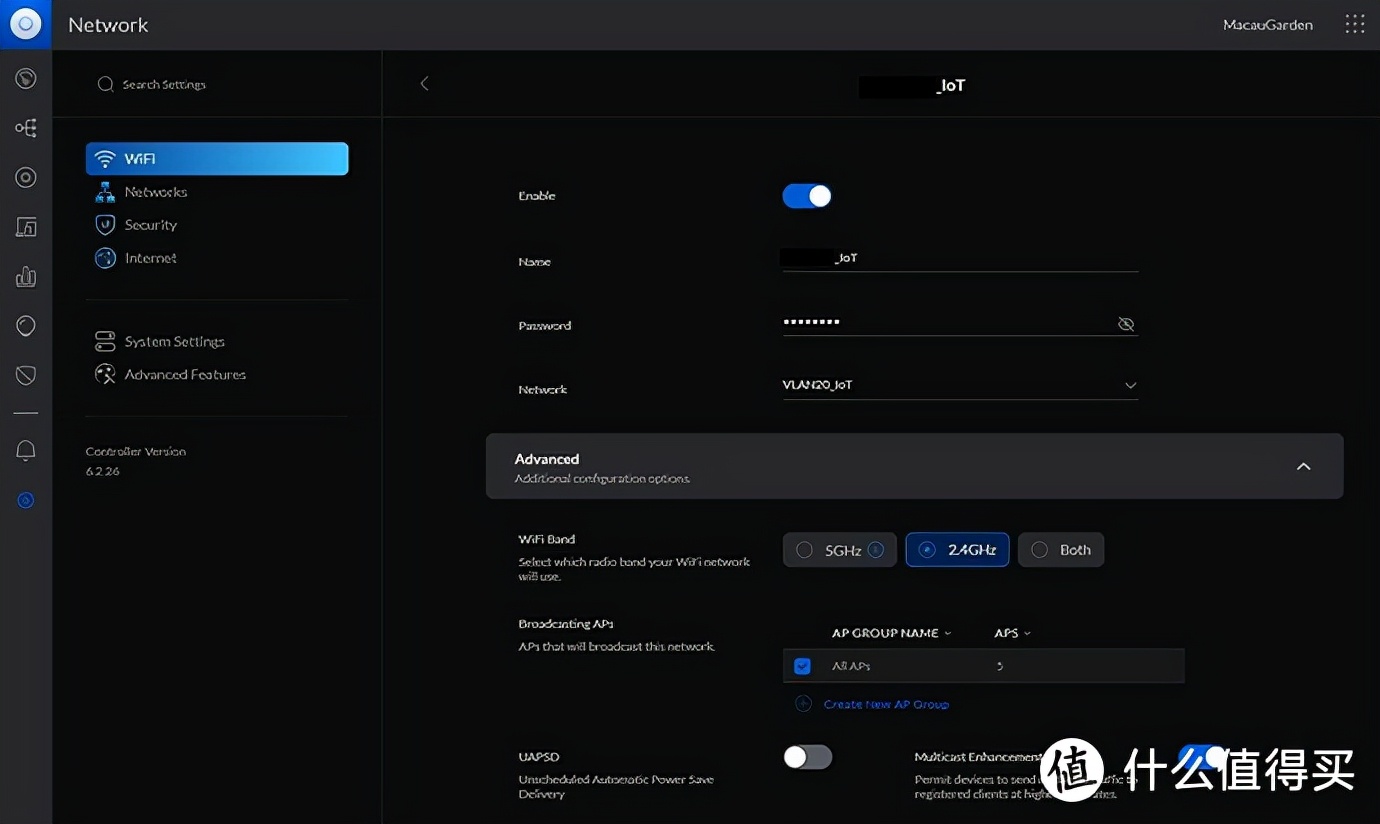Open the Topology sidebar icon
This screenshot has height=824, width=1380.
pos(26,128)
